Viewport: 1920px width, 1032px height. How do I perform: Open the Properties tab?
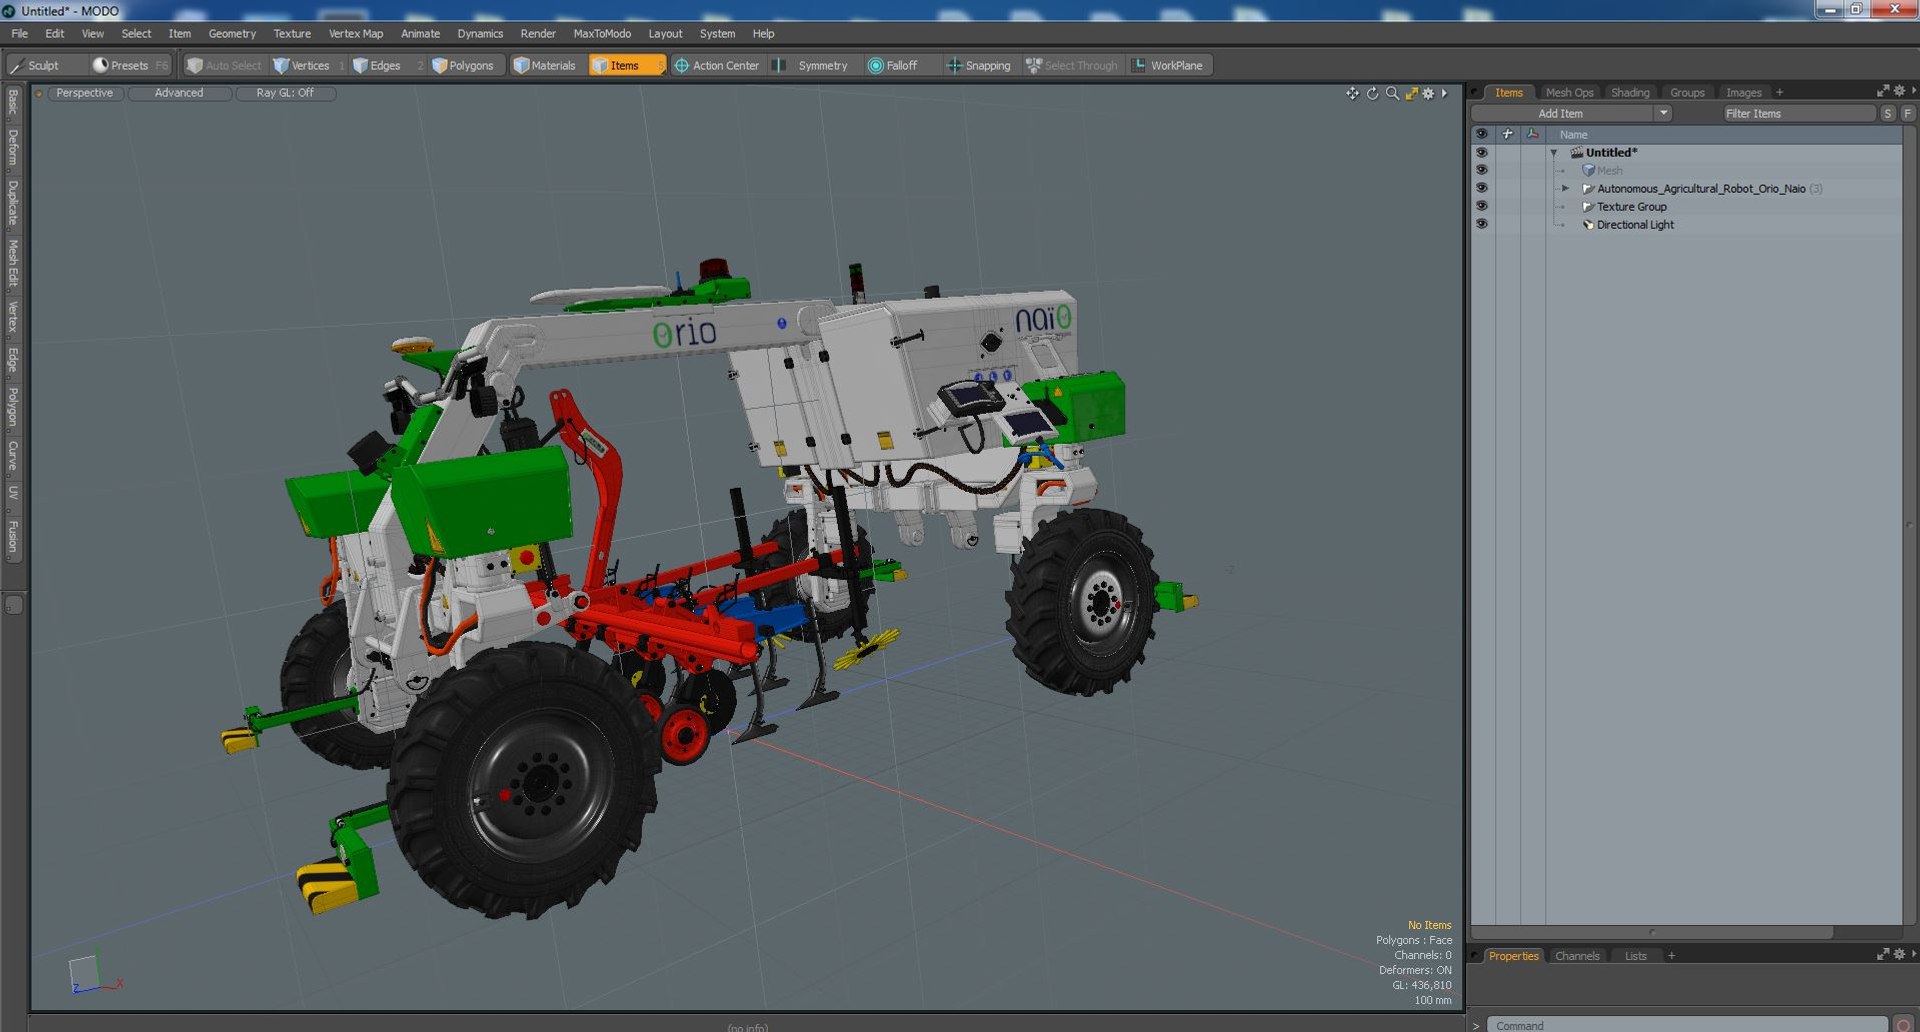1513,956
